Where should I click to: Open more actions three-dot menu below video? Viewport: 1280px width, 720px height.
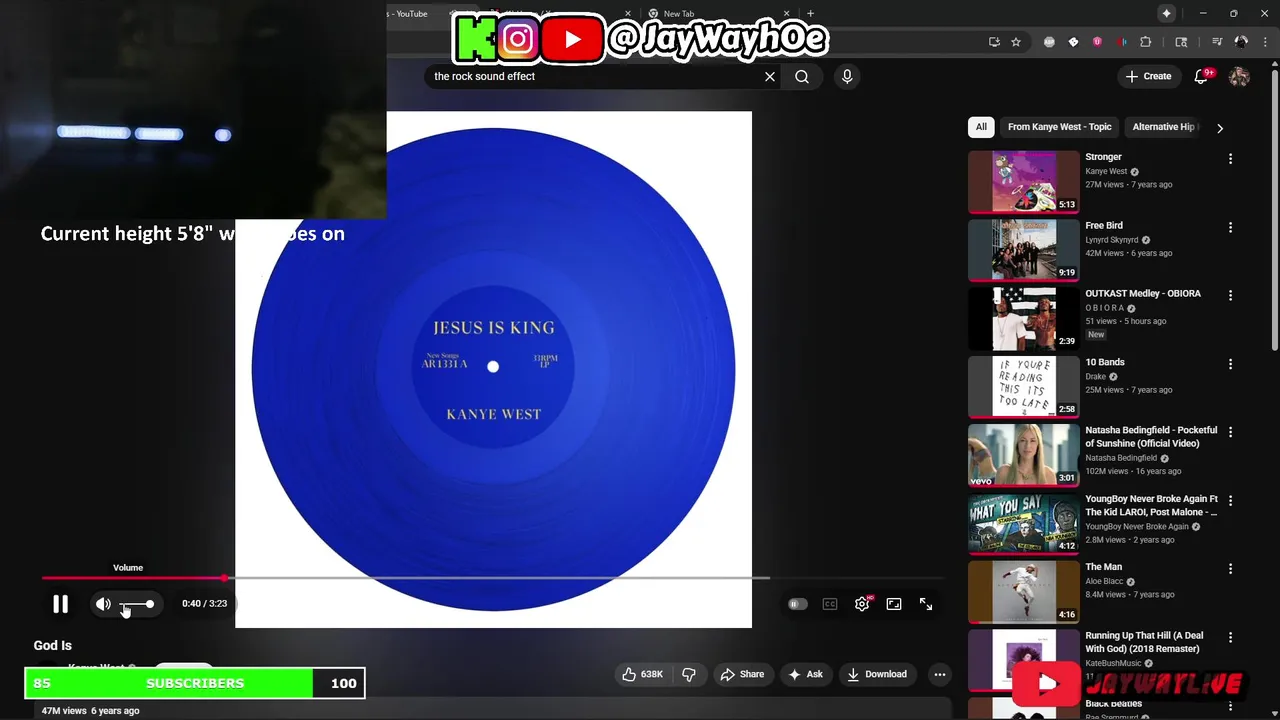tap(939, 674)
